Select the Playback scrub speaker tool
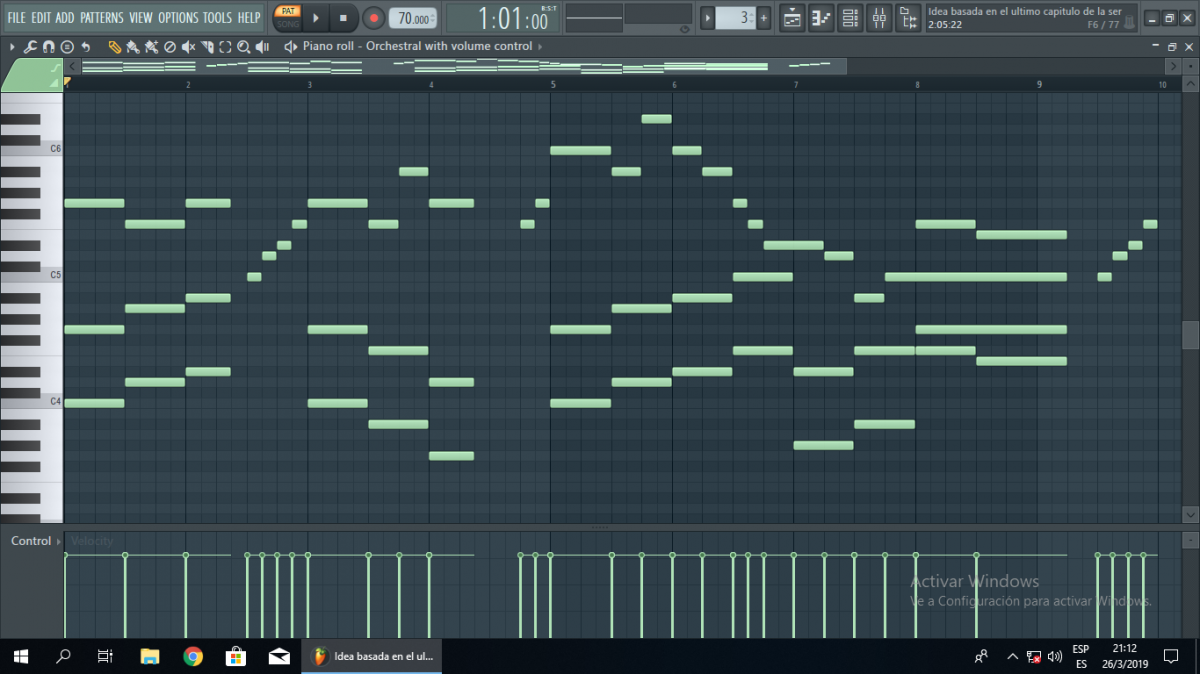Screen dimensions: 1200x674 coord(262,47)
